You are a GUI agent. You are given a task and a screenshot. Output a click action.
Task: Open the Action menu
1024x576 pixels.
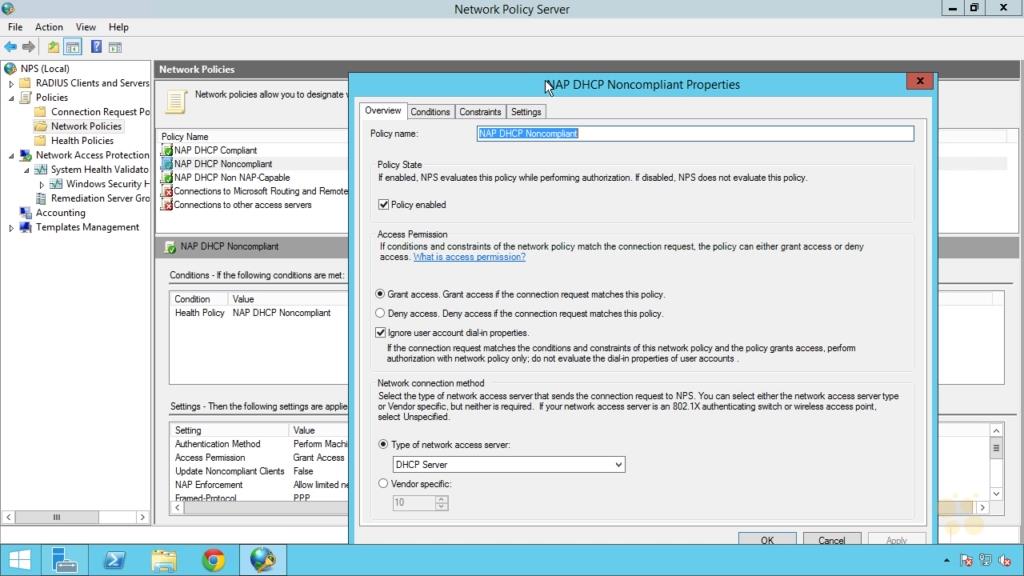(x=49, y=27)
